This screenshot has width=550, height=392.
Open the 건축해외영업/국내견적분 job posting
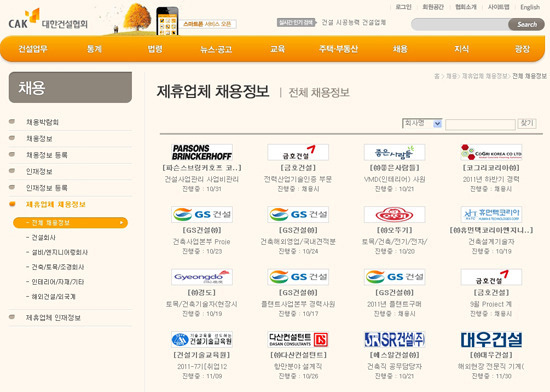coord(298,242)
